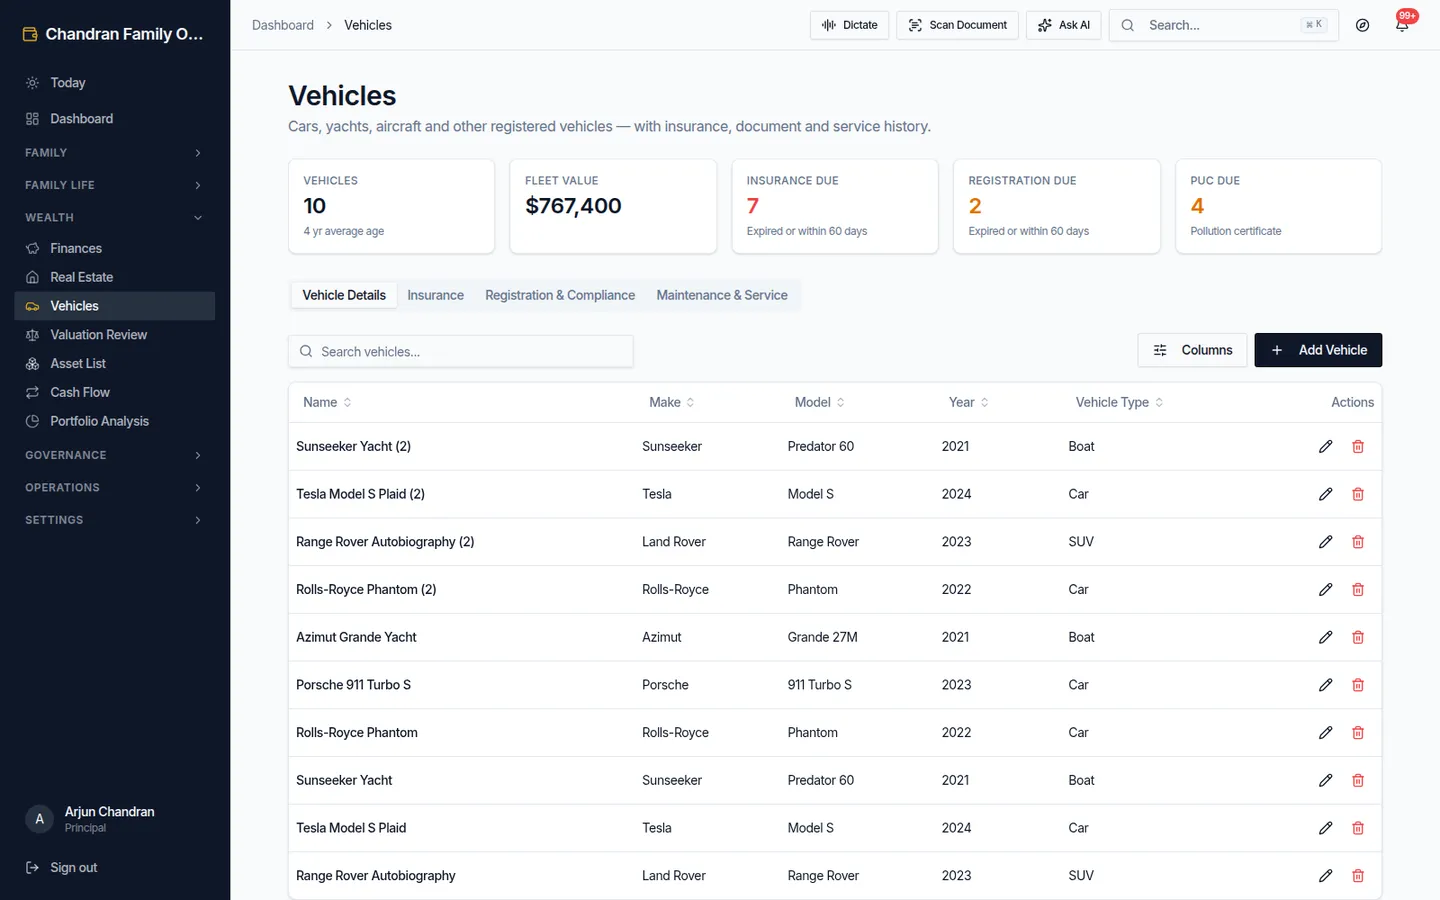Edit the Sunseeker Yacht (2) row
Viewport: 1440px width, 900px height.
1325,446
